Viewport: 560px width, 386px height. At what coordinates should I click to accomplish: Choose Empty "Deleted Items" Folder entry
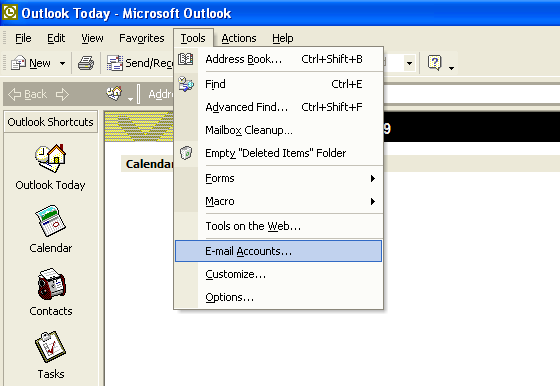tap(279, 153)
